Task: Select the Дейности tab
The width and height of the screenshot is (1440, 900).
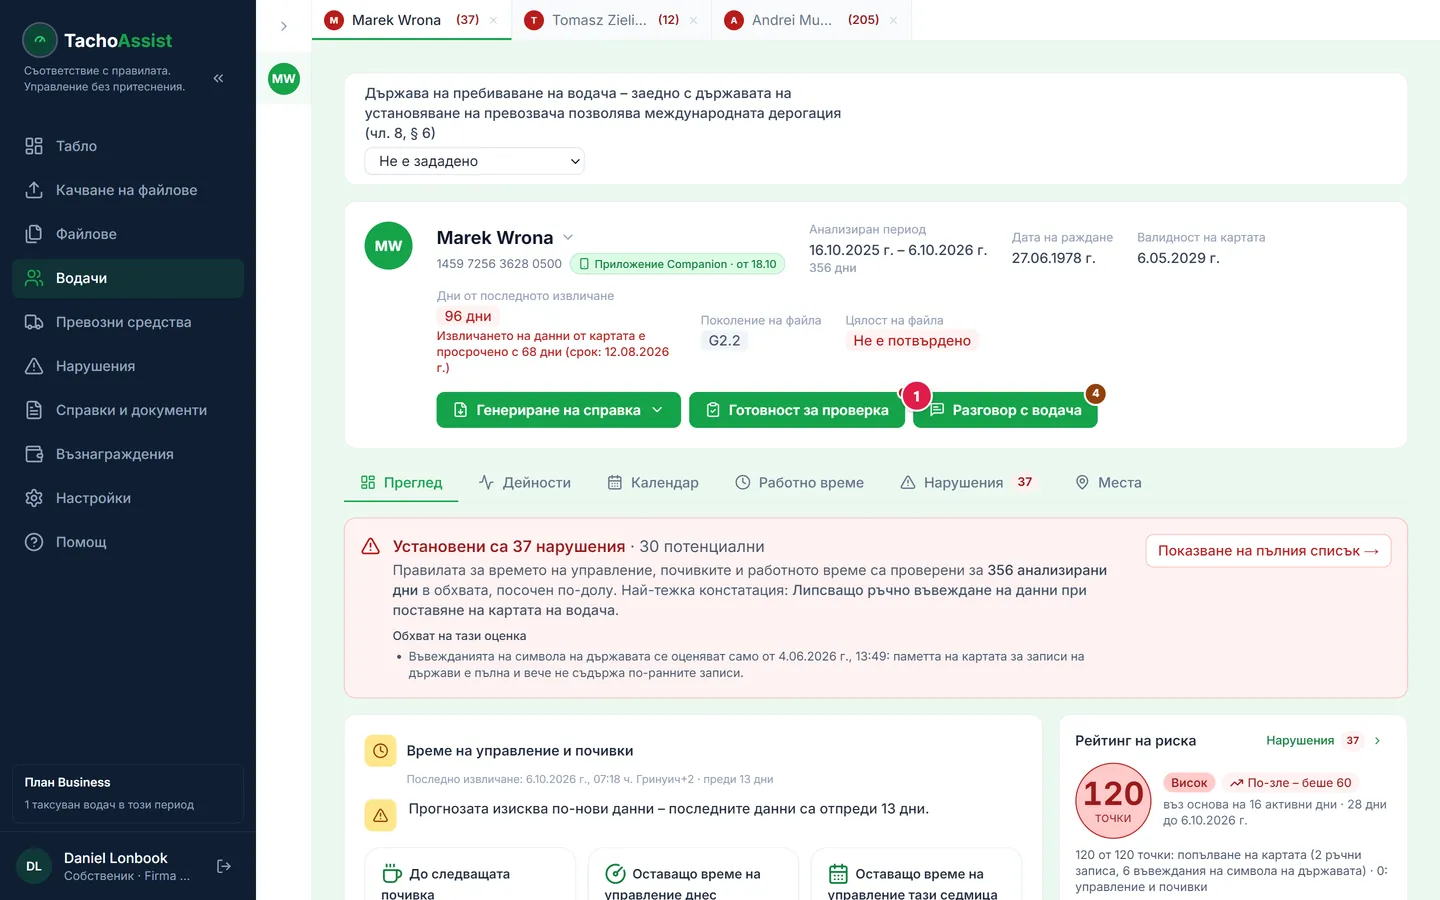Action: point(525,482)
